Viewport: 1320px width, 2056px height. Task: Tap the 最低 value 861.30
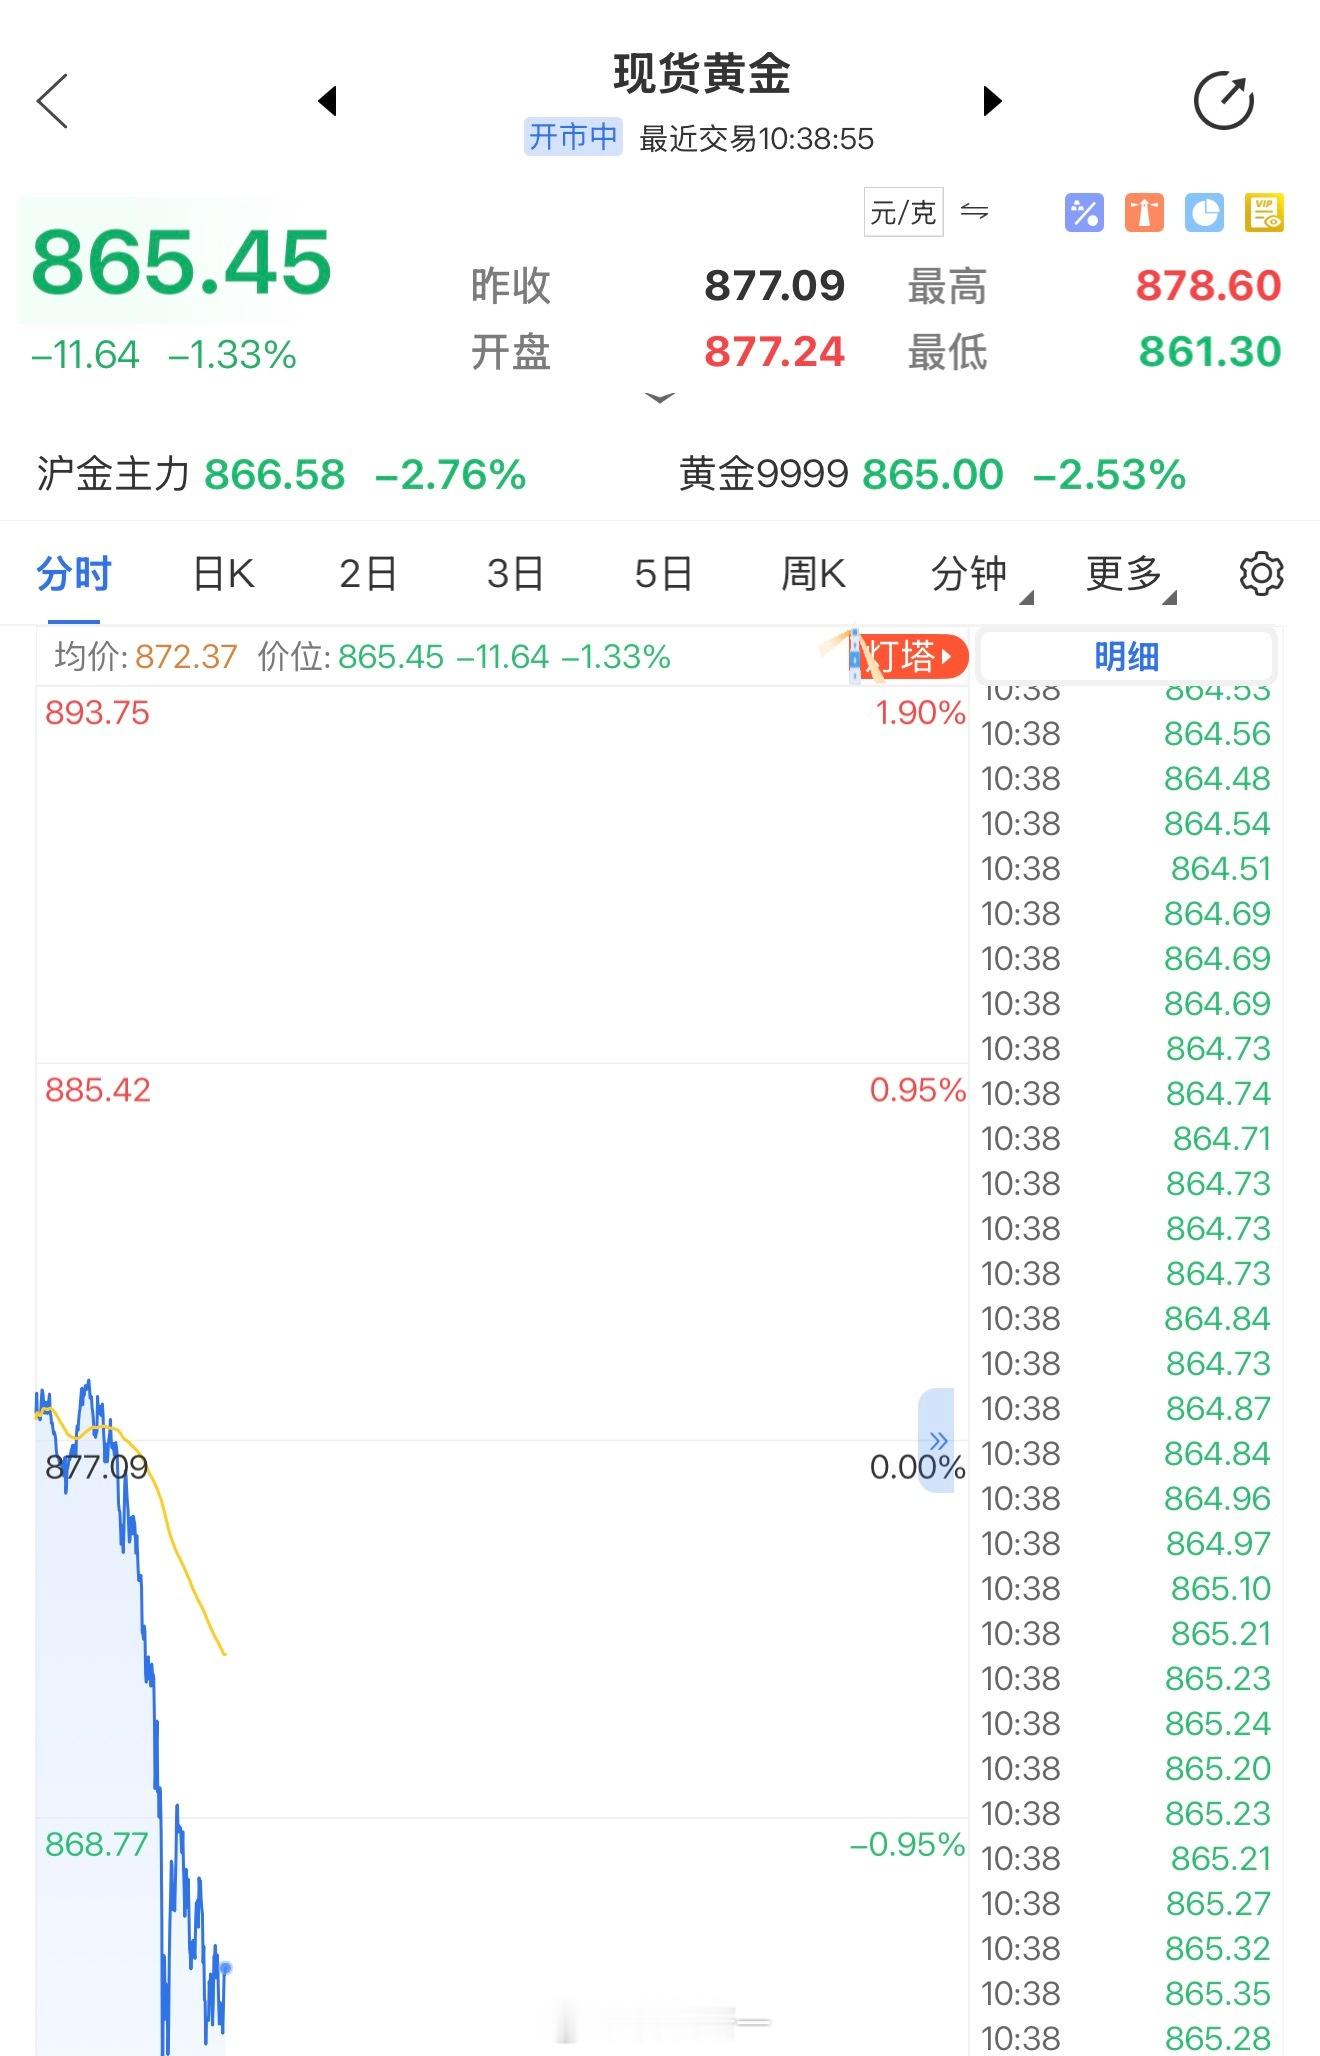[1210, 352]
